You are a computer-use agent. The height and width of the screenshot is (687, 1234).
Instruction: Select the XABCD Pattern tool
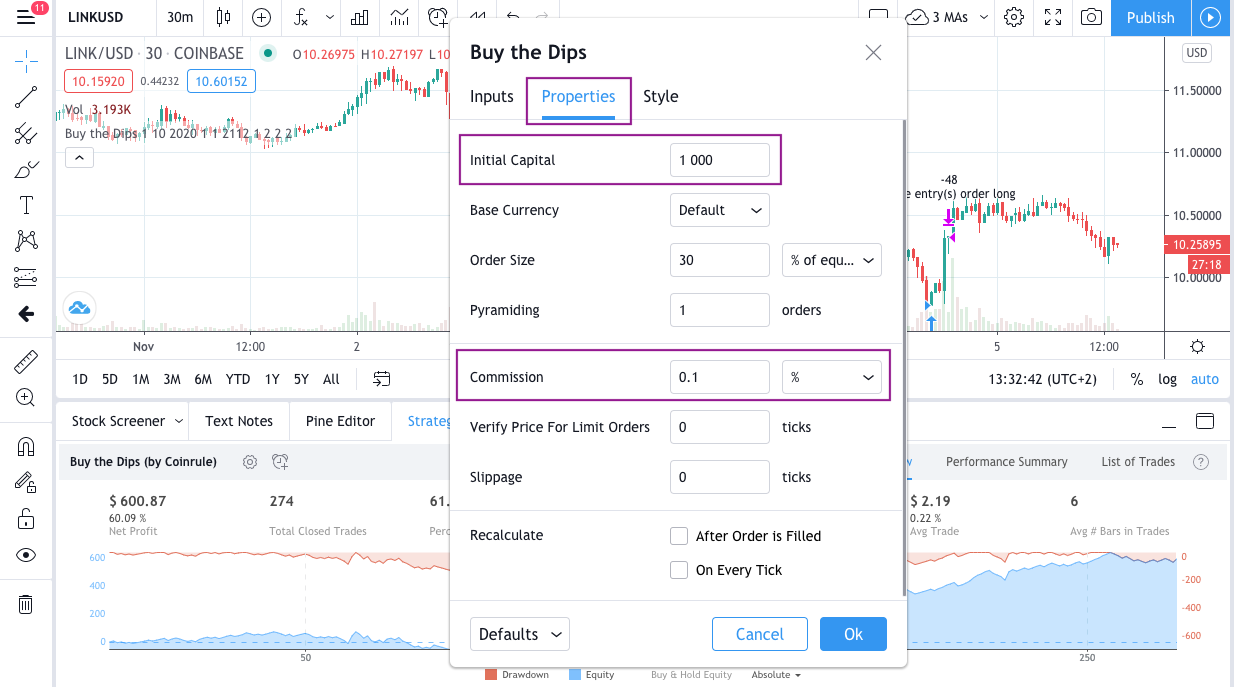(x=25, y=240)
